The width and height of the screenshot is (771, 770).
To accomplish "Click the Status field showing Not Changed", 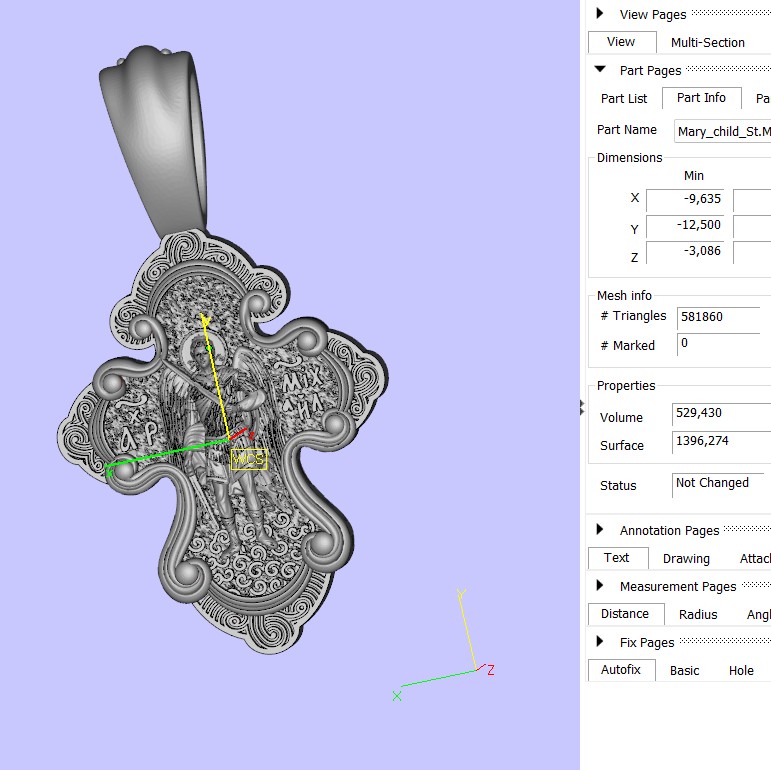I will pos(718,485).
